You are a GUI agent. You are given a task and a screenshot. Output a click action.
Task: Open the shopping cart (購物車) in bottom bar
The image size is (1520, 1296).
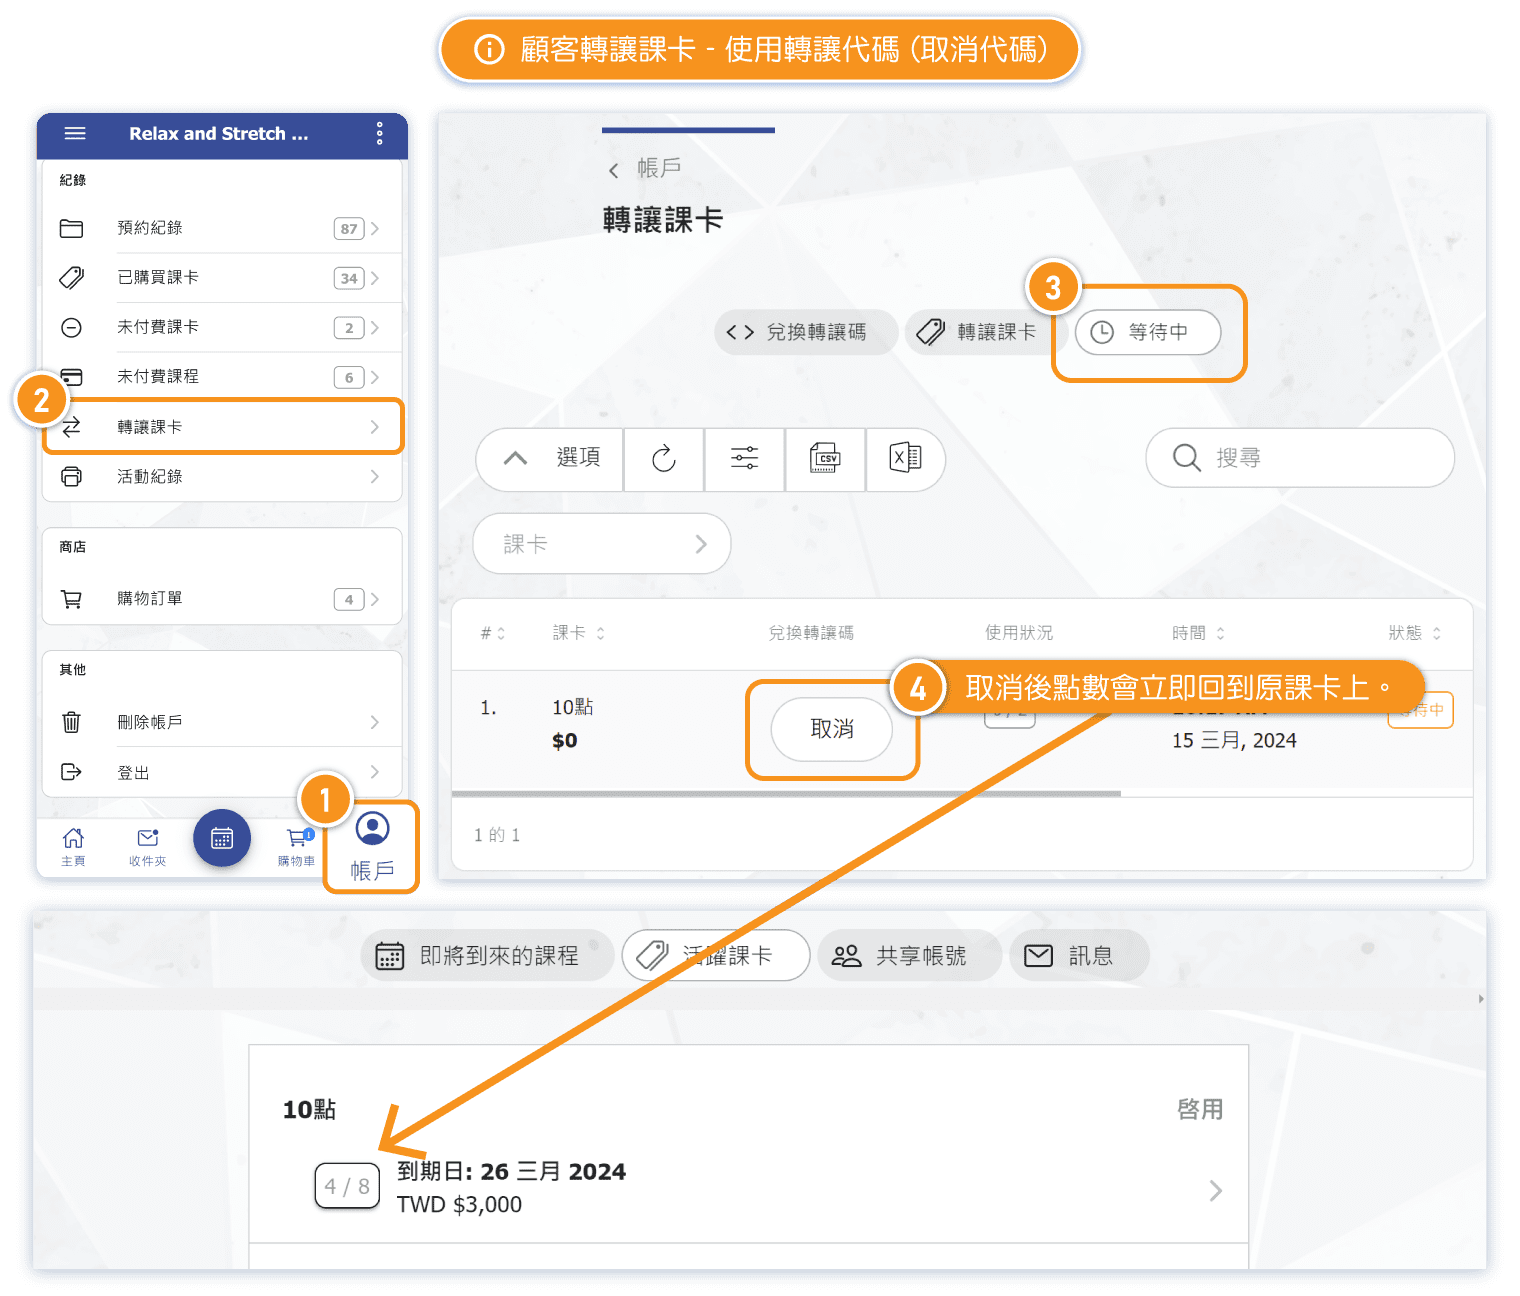(297, 845)
